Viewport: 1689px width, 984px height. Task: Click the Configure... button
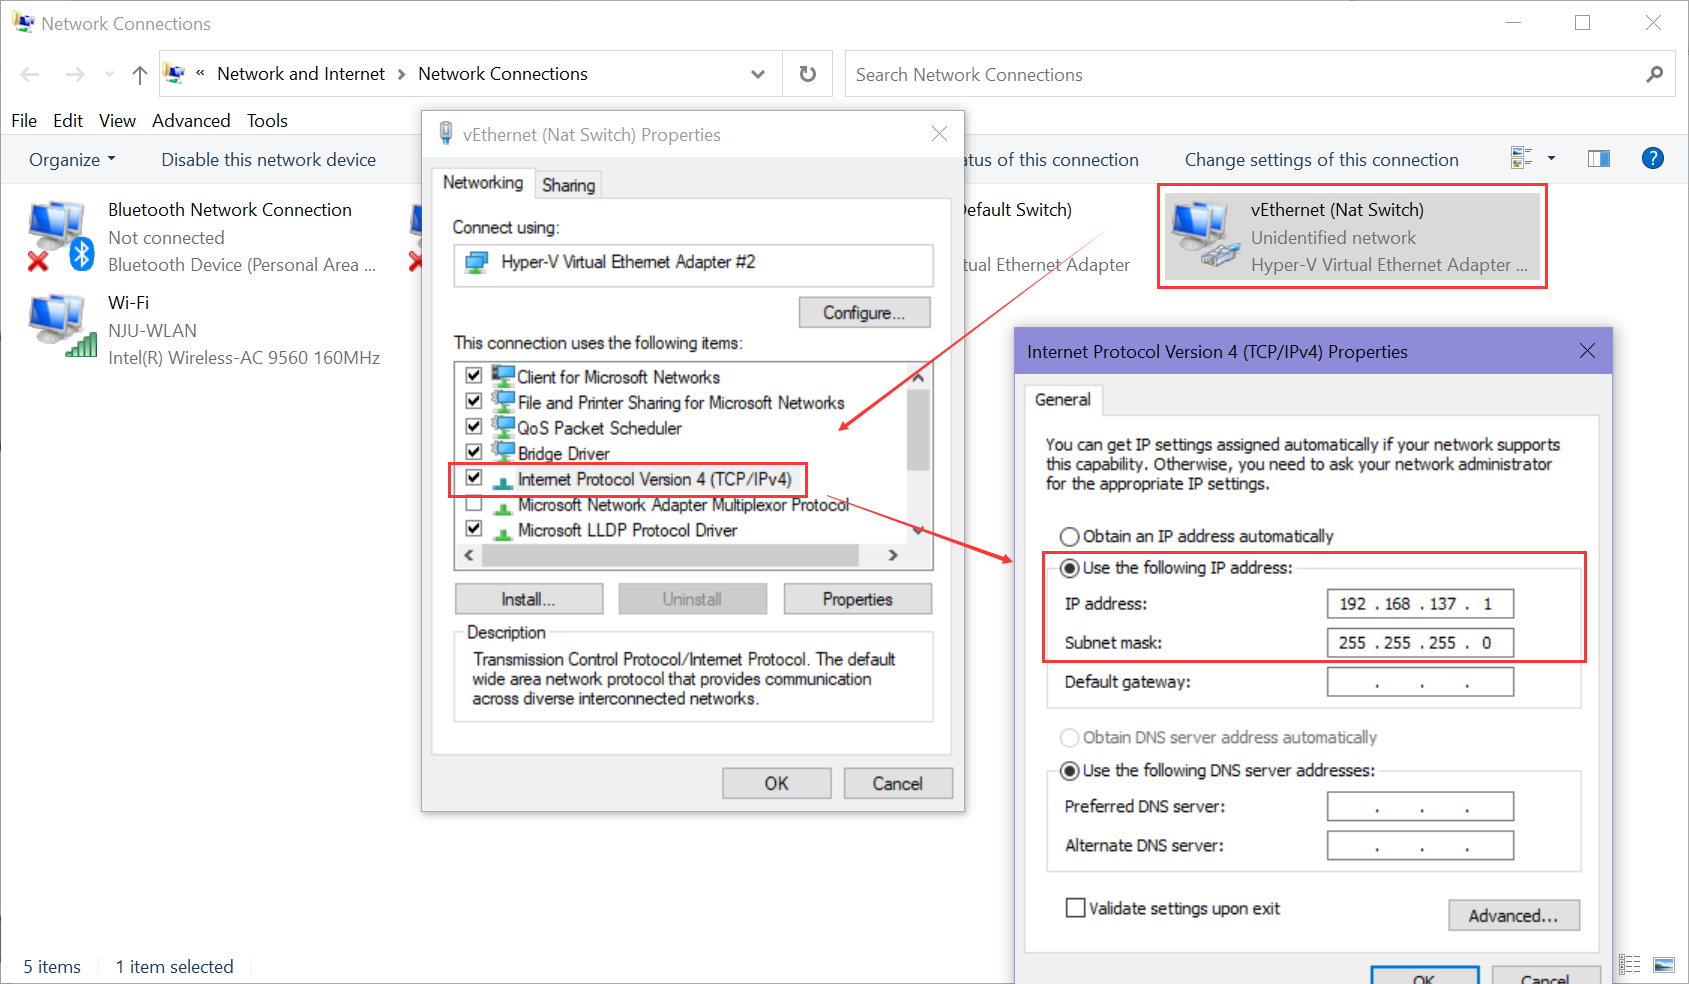tap(864, 313)
